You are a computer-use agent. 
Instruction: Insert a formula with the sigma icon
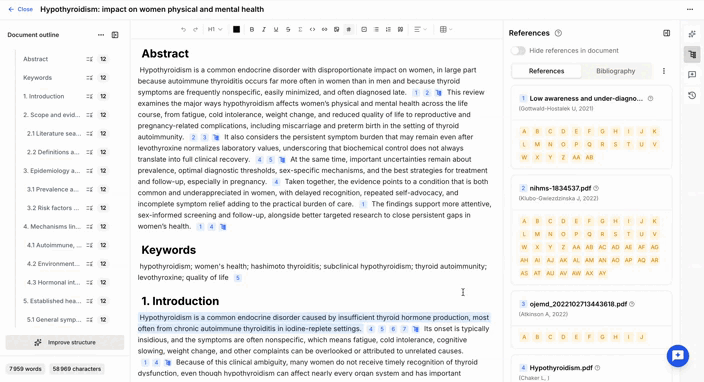coord(300,30)
